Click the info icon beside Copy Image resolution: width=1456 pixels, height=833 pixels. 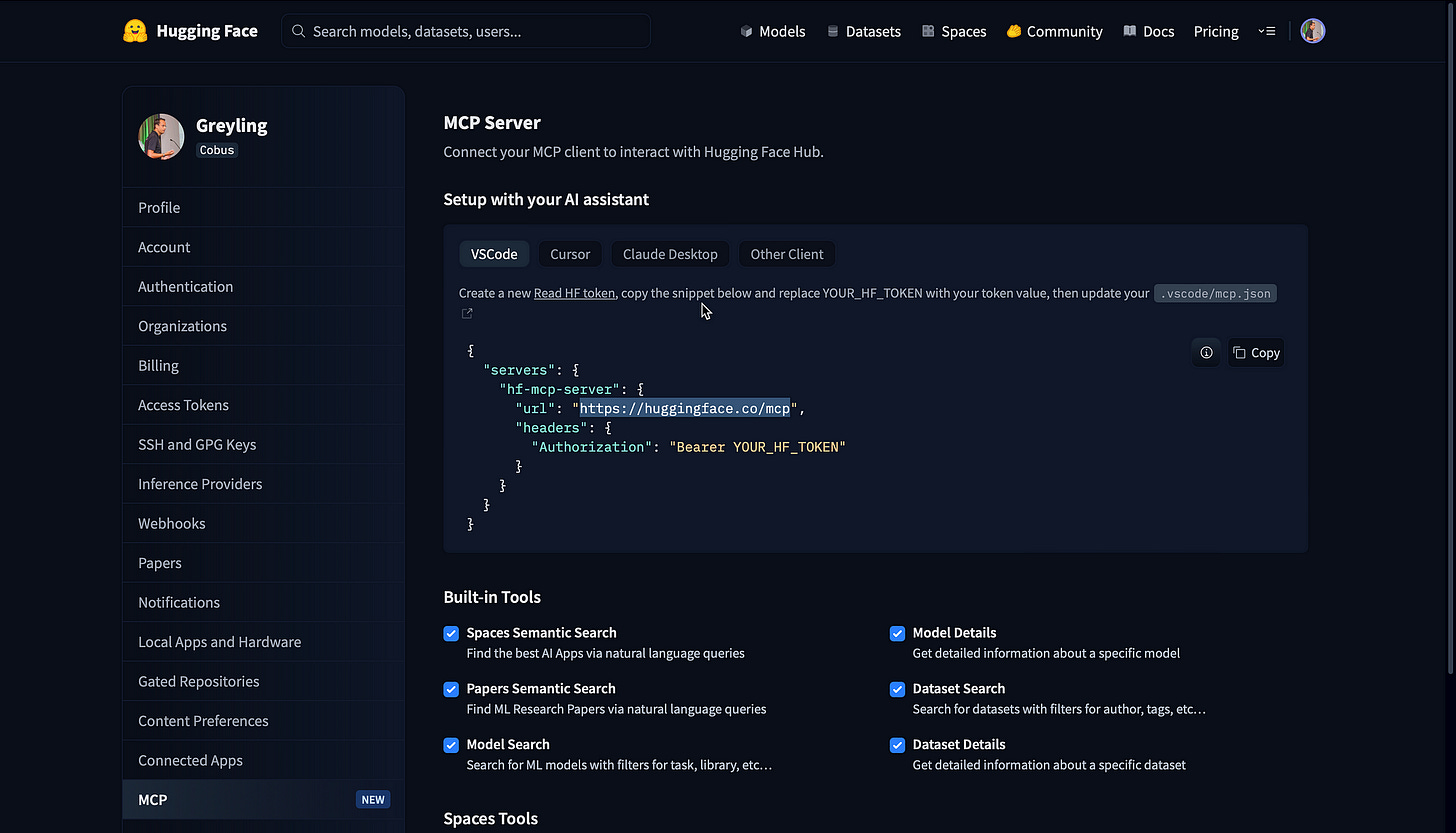(x=1206, y=352)
